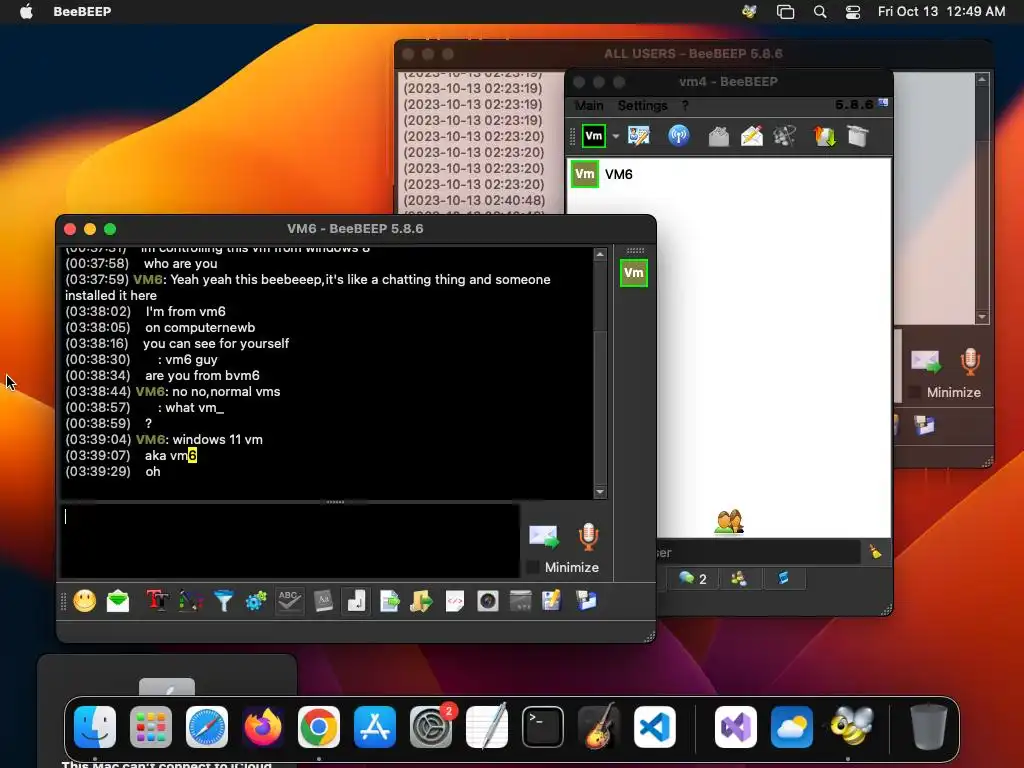Open the font color picker icon
The width and height of the screenshot is (1024, 768).
190,601
